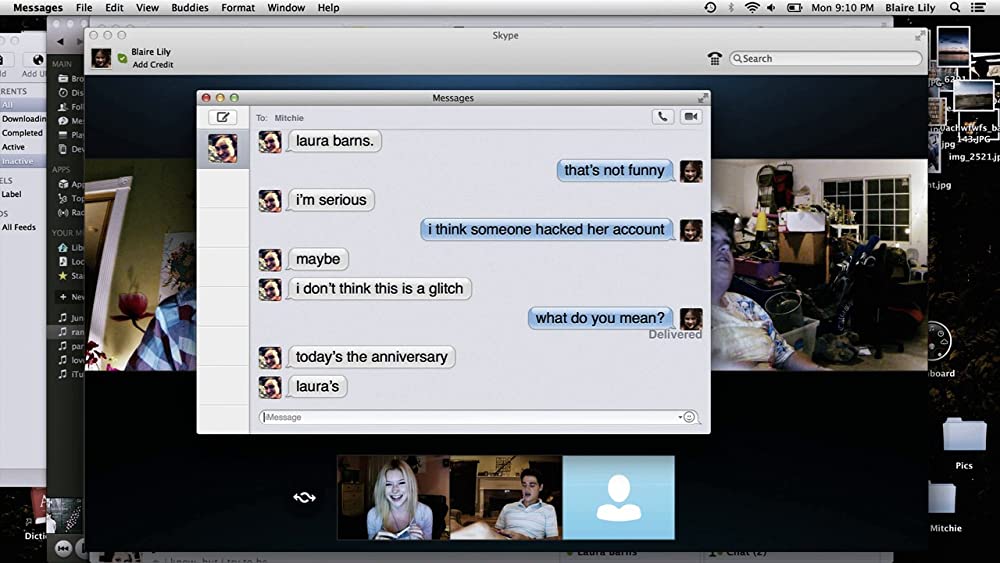The height and width of the screenshot is (563, 1000).
Task: Open the Skype dial pad phone icon
Action: [715, 59]
